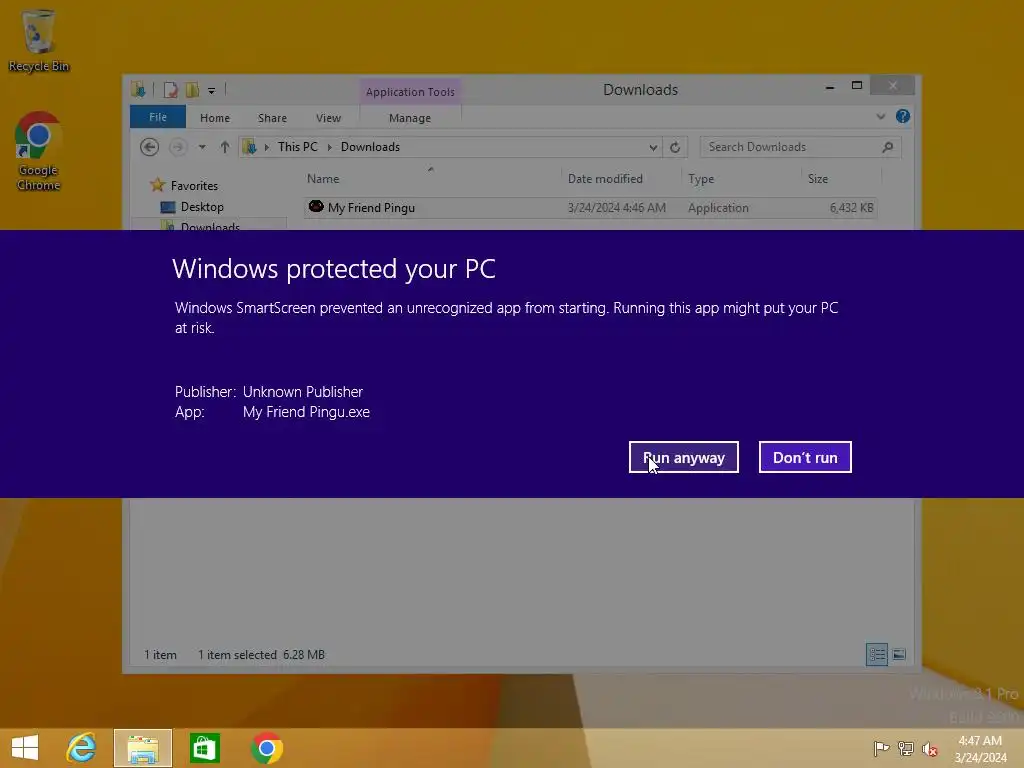Viewport: 1024px width, 768px height.
Task: Switch to large icons view
Action: (899, 654)
